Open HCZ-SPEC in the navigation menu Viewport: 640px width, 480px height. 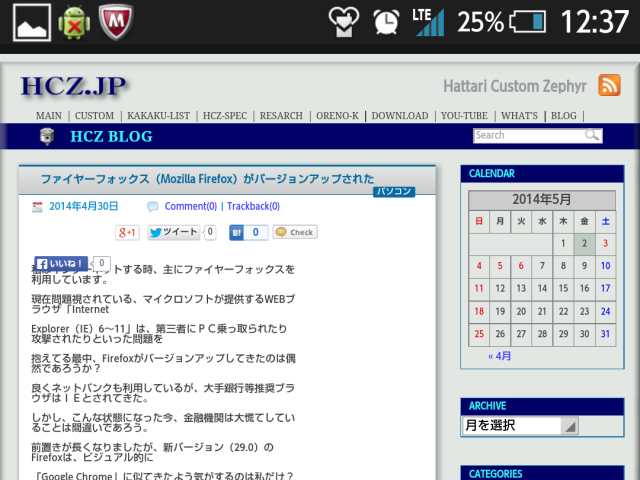tap(225, 116)
